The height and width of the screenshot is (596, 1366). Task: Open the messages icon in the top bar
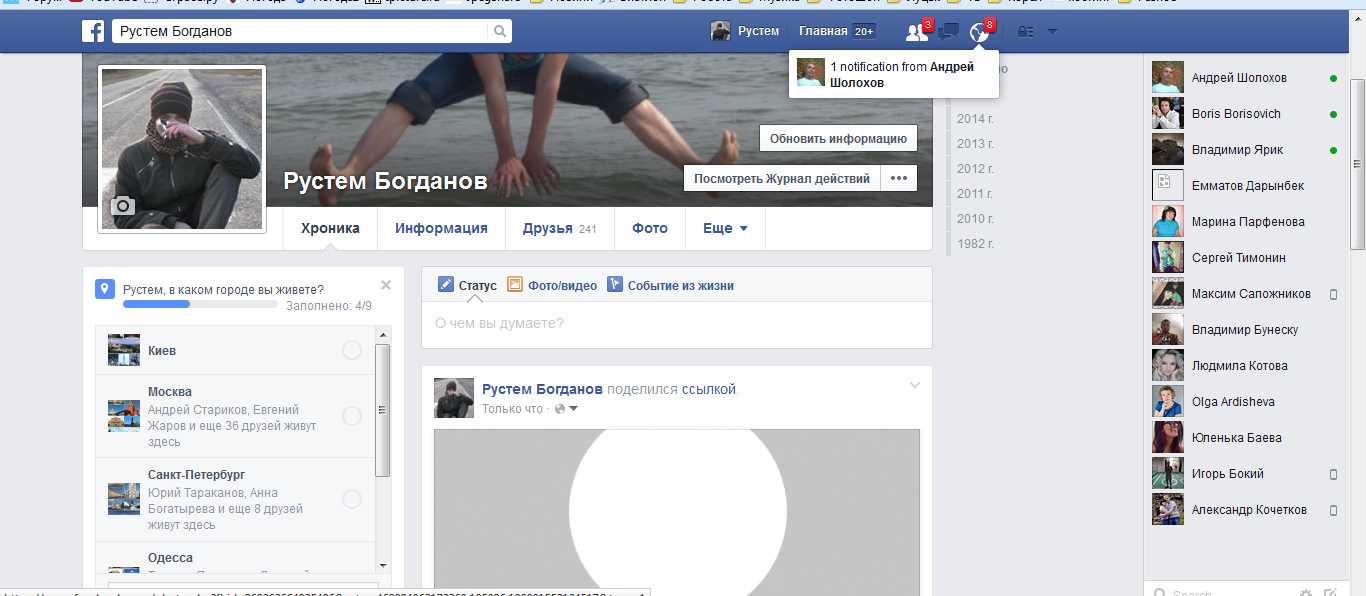tap(948, 32)
